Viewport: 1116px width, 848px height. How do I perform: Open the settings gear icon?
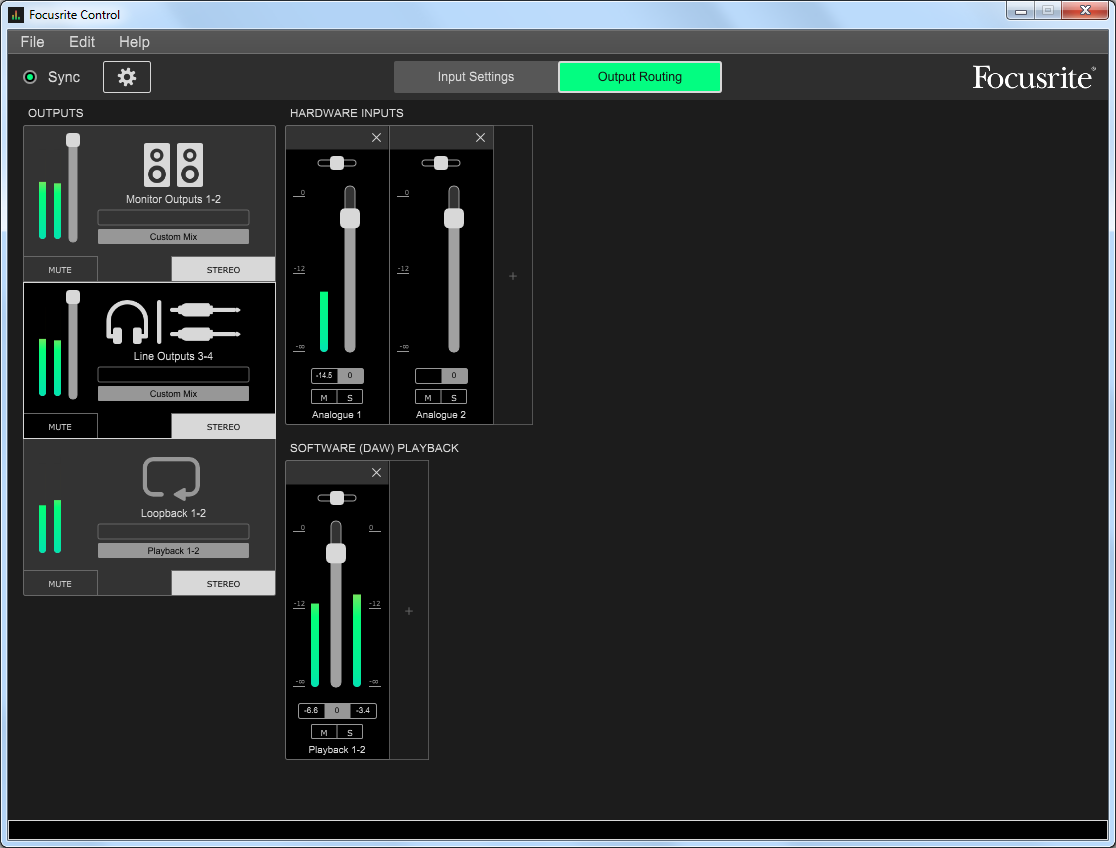pos(127,77)
